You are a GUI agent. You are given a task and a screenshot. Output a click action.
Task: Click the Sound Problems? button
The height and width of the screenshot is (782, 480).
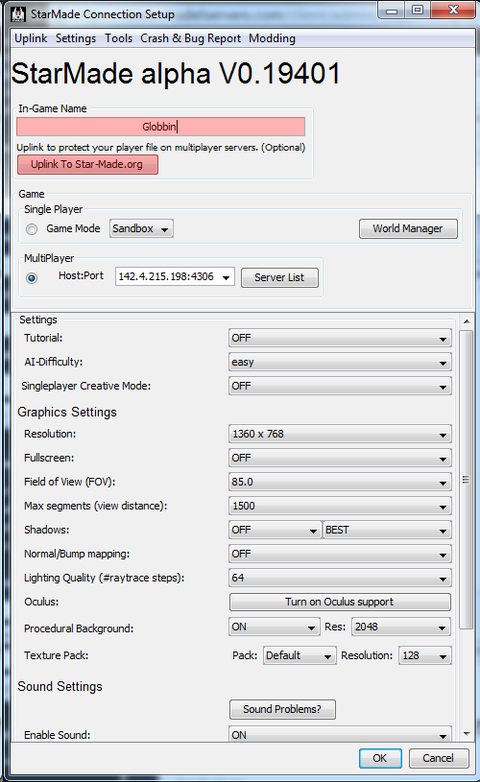click(x=282, y=709)
